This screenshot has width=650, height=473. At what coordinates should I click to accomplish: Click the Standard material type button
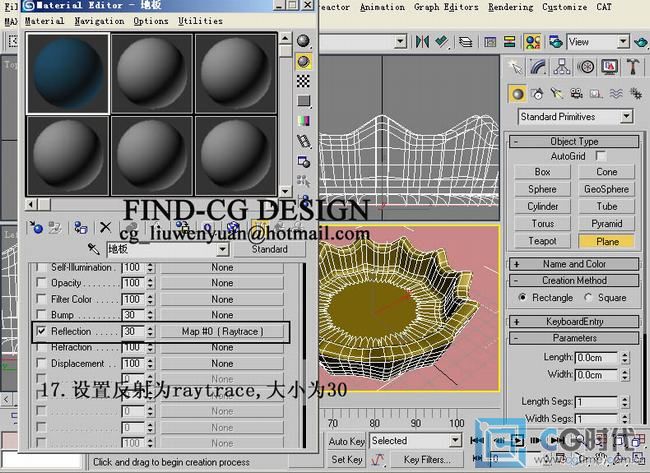coord(269,249)
